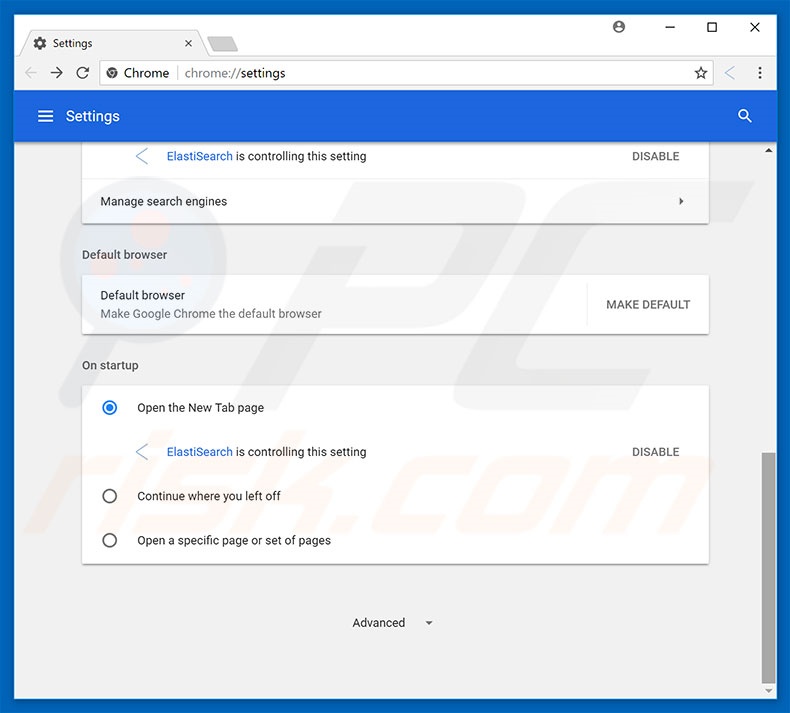Click ElastiSearch link in search engine section
Screen dimensions: 790x713
click(199, 156)
